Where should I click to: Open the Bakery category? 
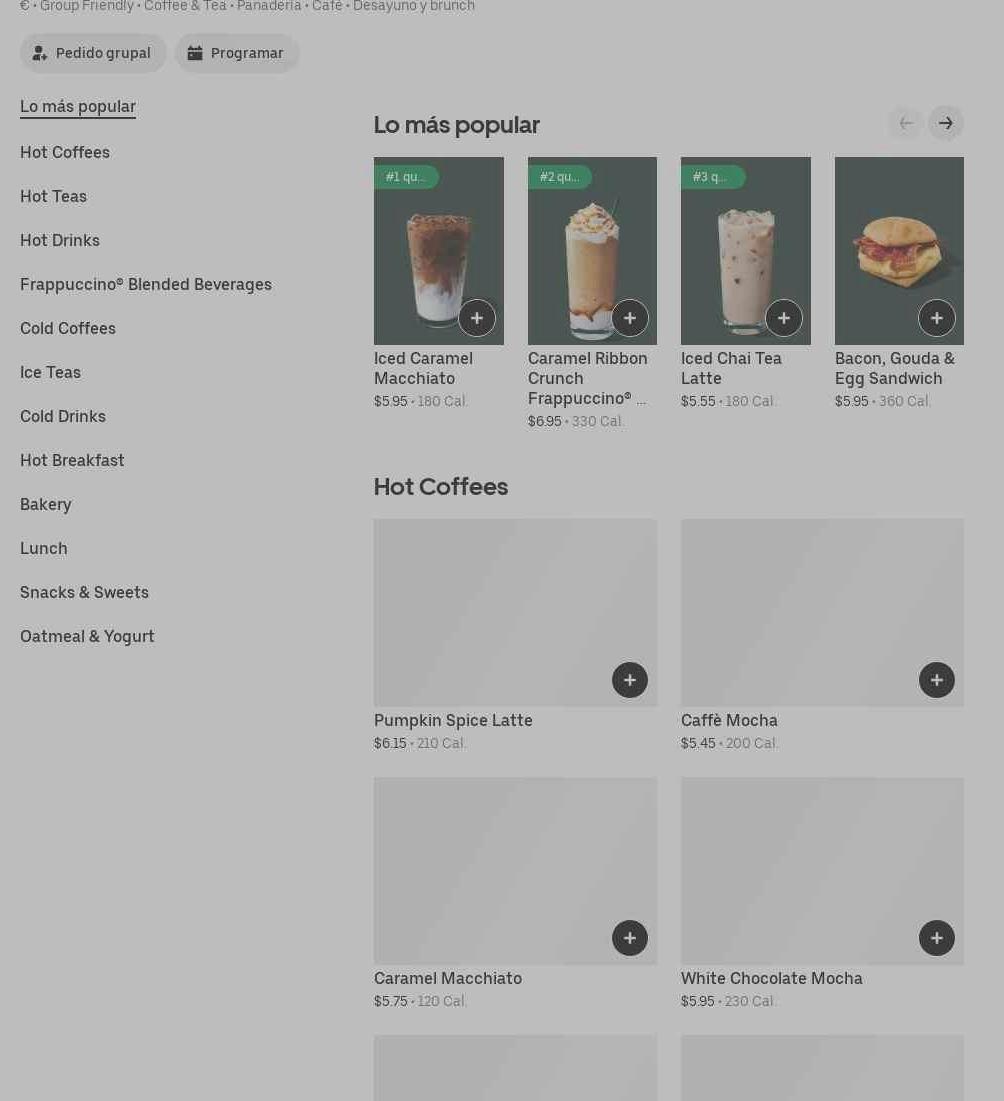point(46,505)
